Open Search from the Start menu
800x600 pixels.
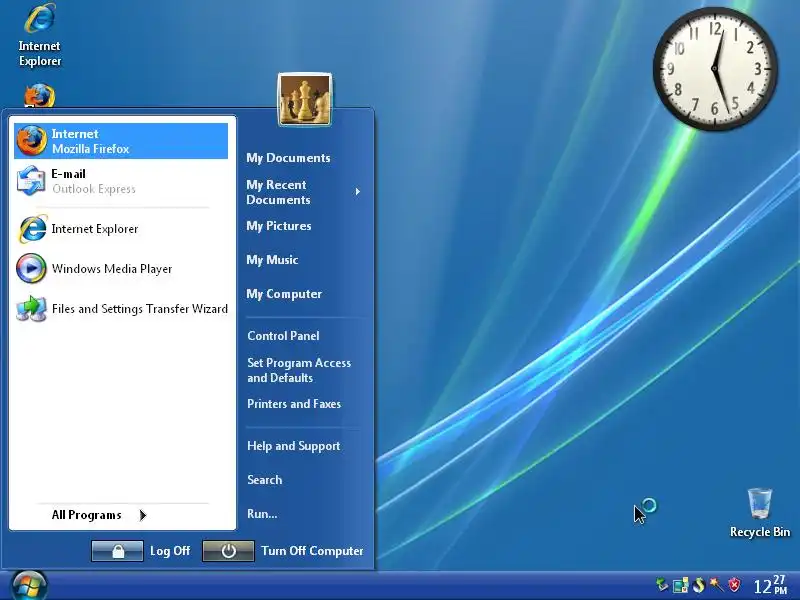click(x=264, y=480)
